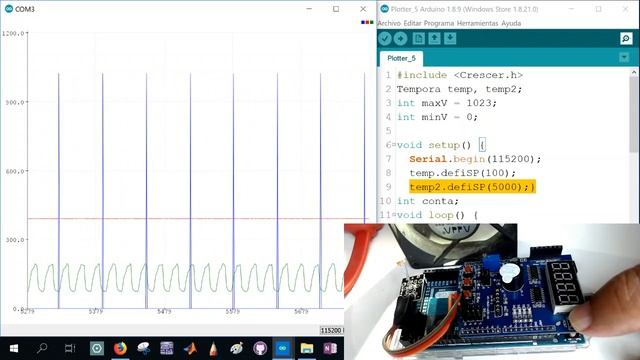
Task: Click the 'Tempora temp, temp2;' line
Action: [x=459, y=89]
